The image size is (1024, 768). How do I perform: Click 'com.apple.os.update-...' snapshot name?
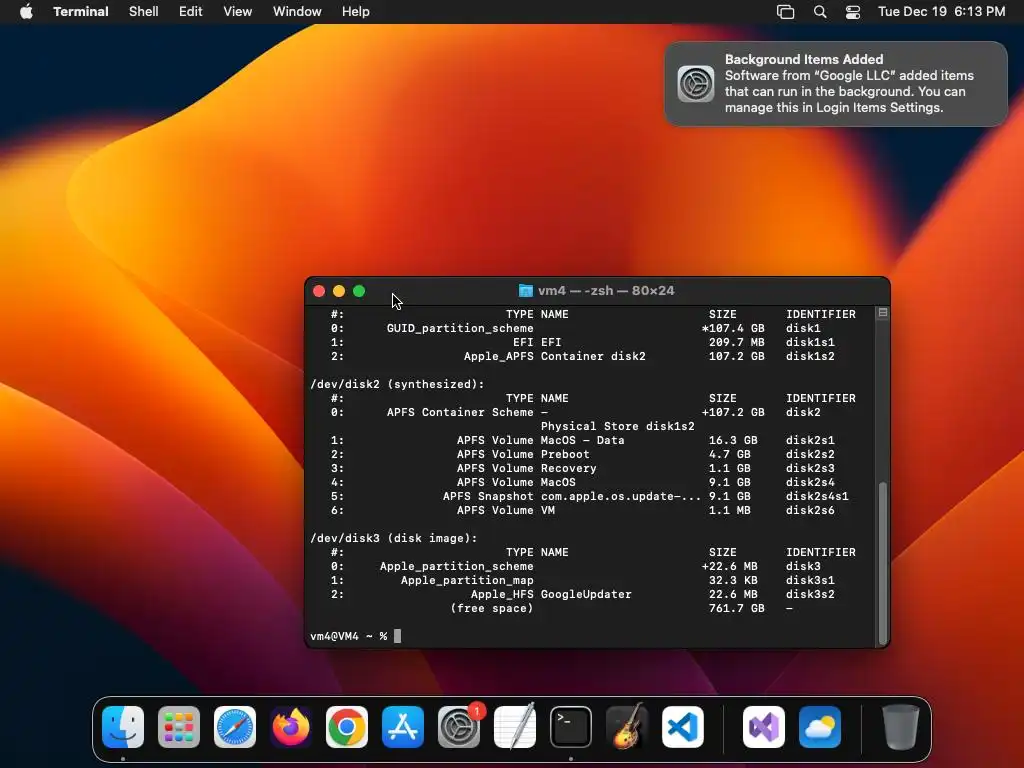(620, 496)
